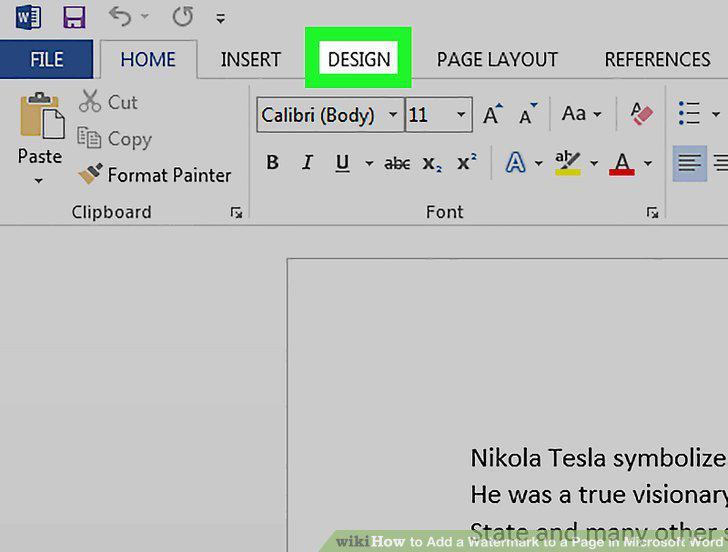This screenshot has width=728, height=552.
Task: Apply red font color
Action: click(622, 163)
